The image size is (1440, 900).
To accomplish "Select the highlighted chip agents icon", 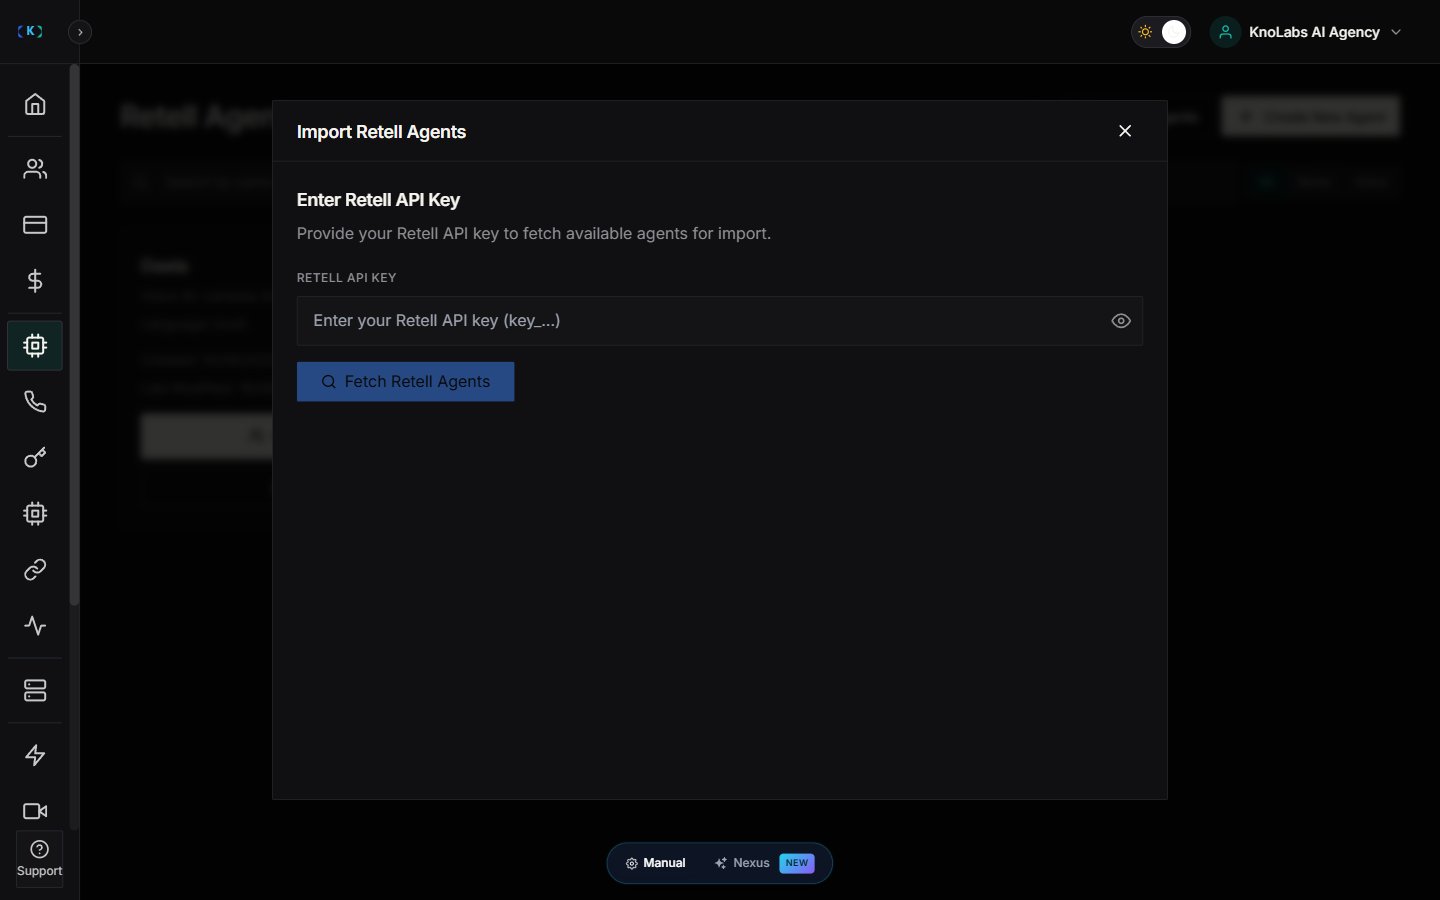I will [x=35, y=346].
